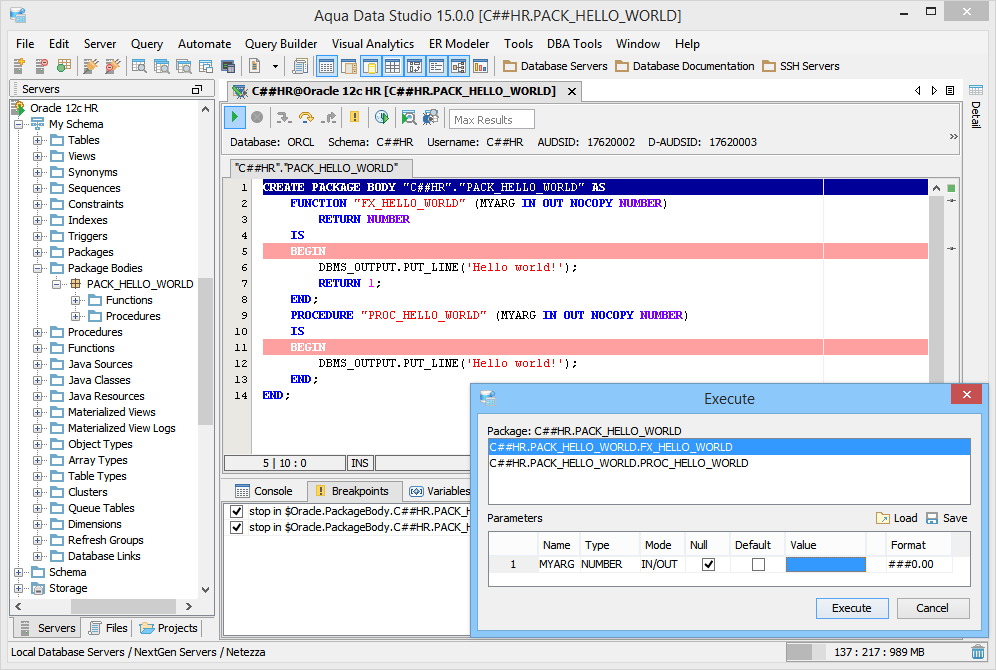Uncheck the Null checkbox for MYARG
Viewport: 996px width, 670px height.
click(x=708, y=564)
